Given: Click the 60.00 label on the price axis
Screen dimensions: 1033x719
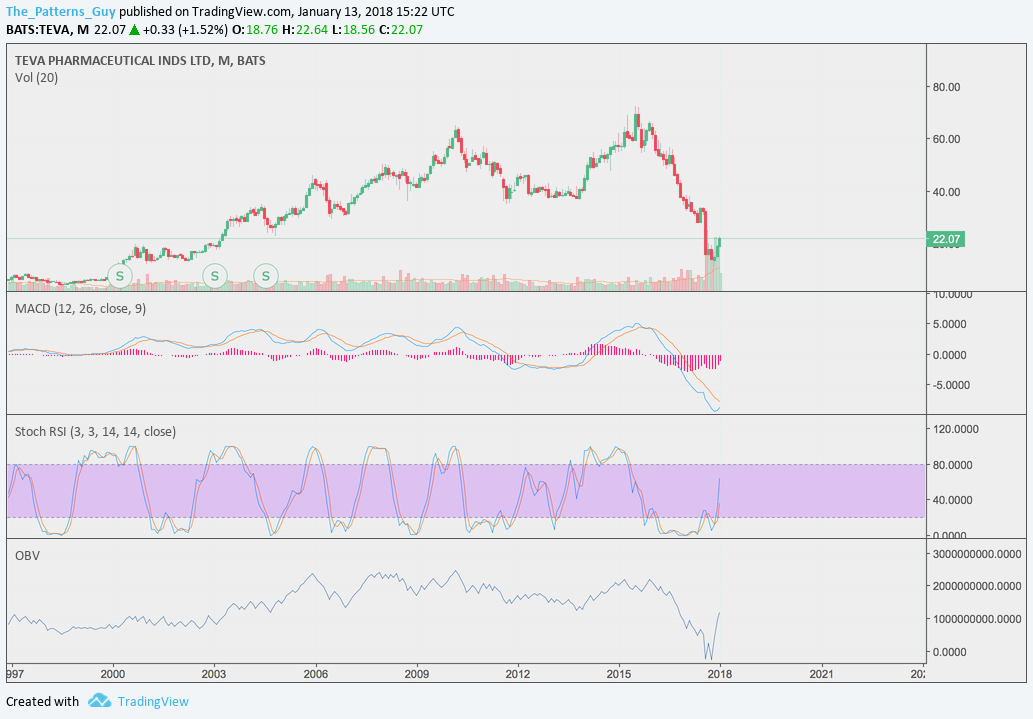Looking at the screenshot, I should pos(946,139).
